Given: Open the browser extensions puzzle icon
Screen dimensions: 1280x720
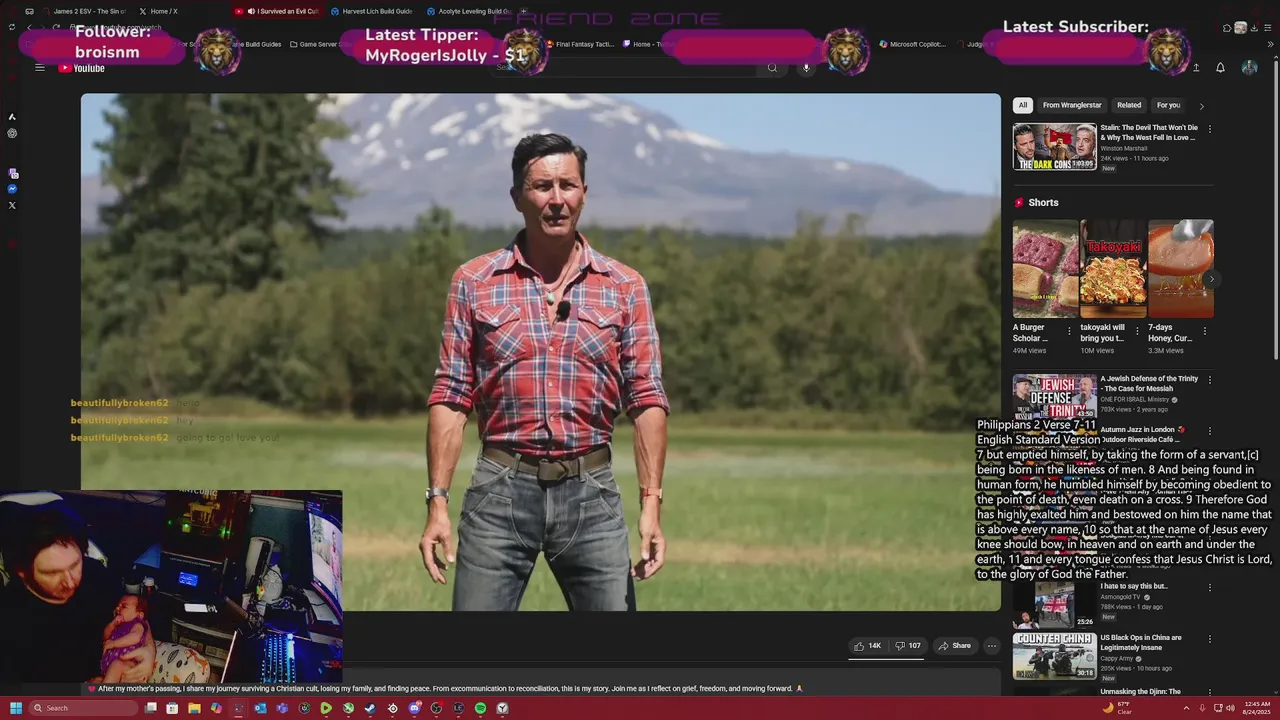Looking at the screenshot, I should [x=1227, y=28].
